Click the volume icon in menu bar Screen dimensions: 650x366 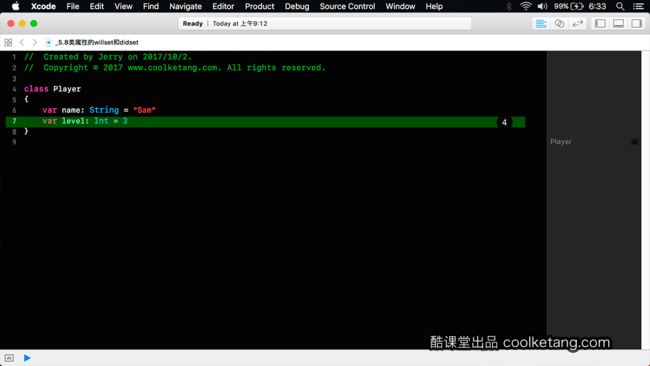[x=542, y=6]
